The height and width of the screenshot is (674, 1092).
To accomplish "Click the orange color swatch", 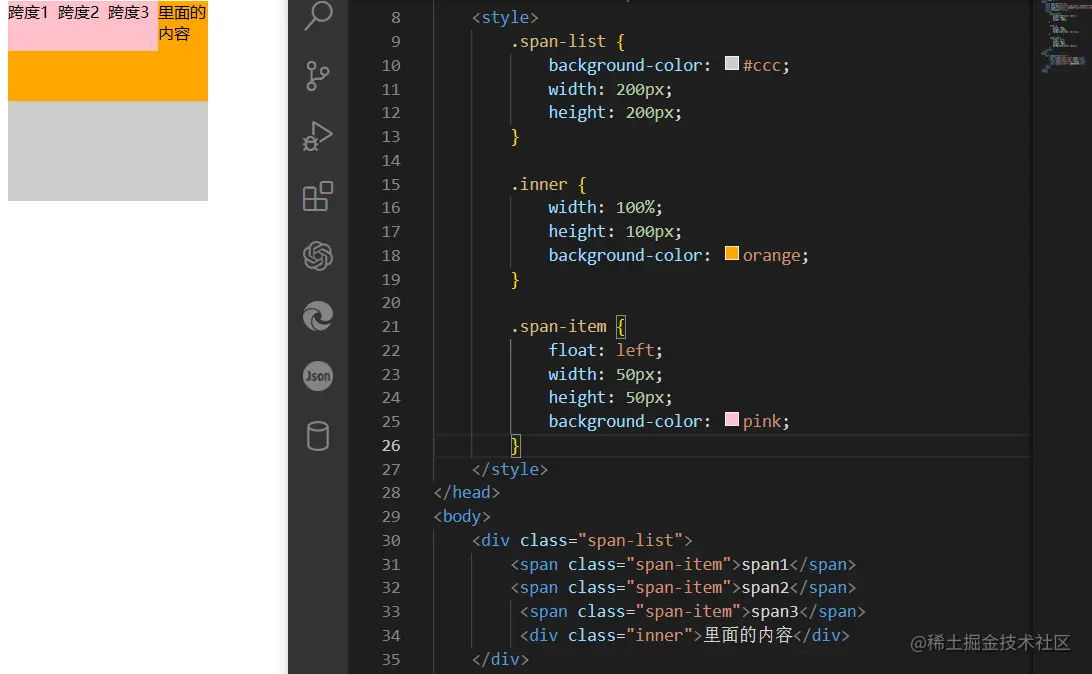I will pyautogui.click(x=732, y=253).
